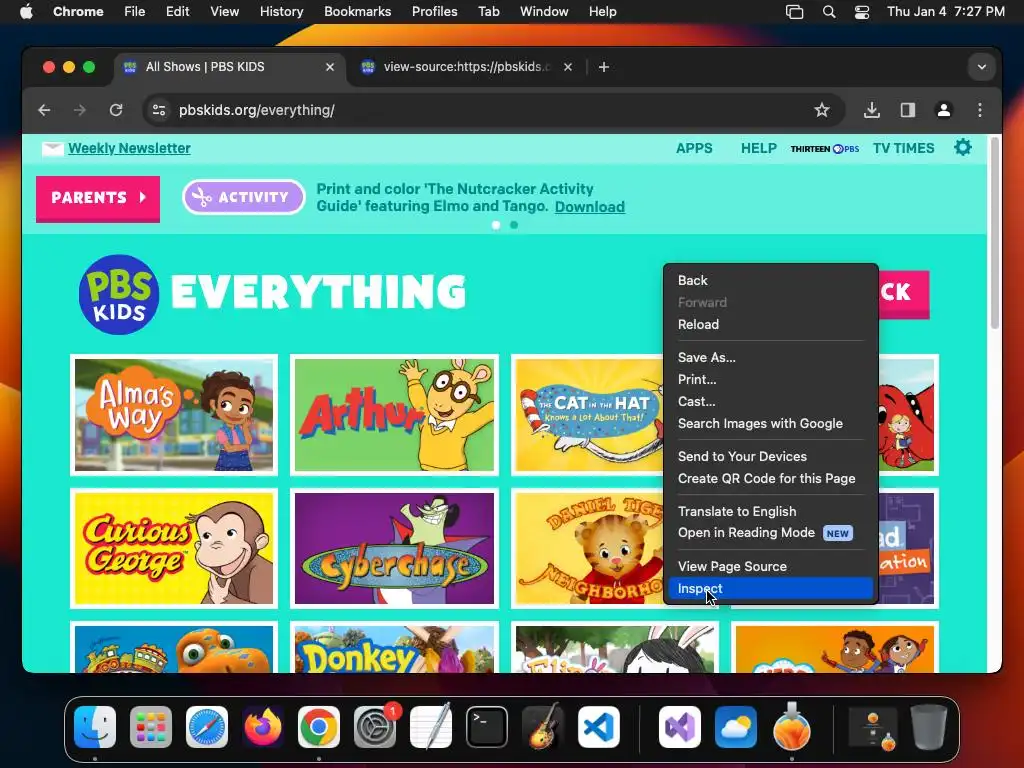Open Bookmarks menu in menu bar

[357, 12]
